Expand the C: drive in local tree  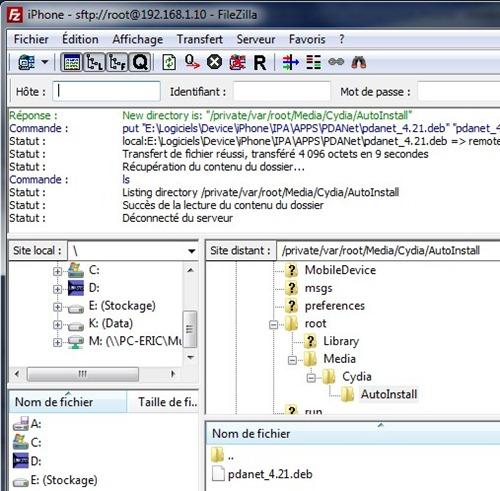point(57,271)
